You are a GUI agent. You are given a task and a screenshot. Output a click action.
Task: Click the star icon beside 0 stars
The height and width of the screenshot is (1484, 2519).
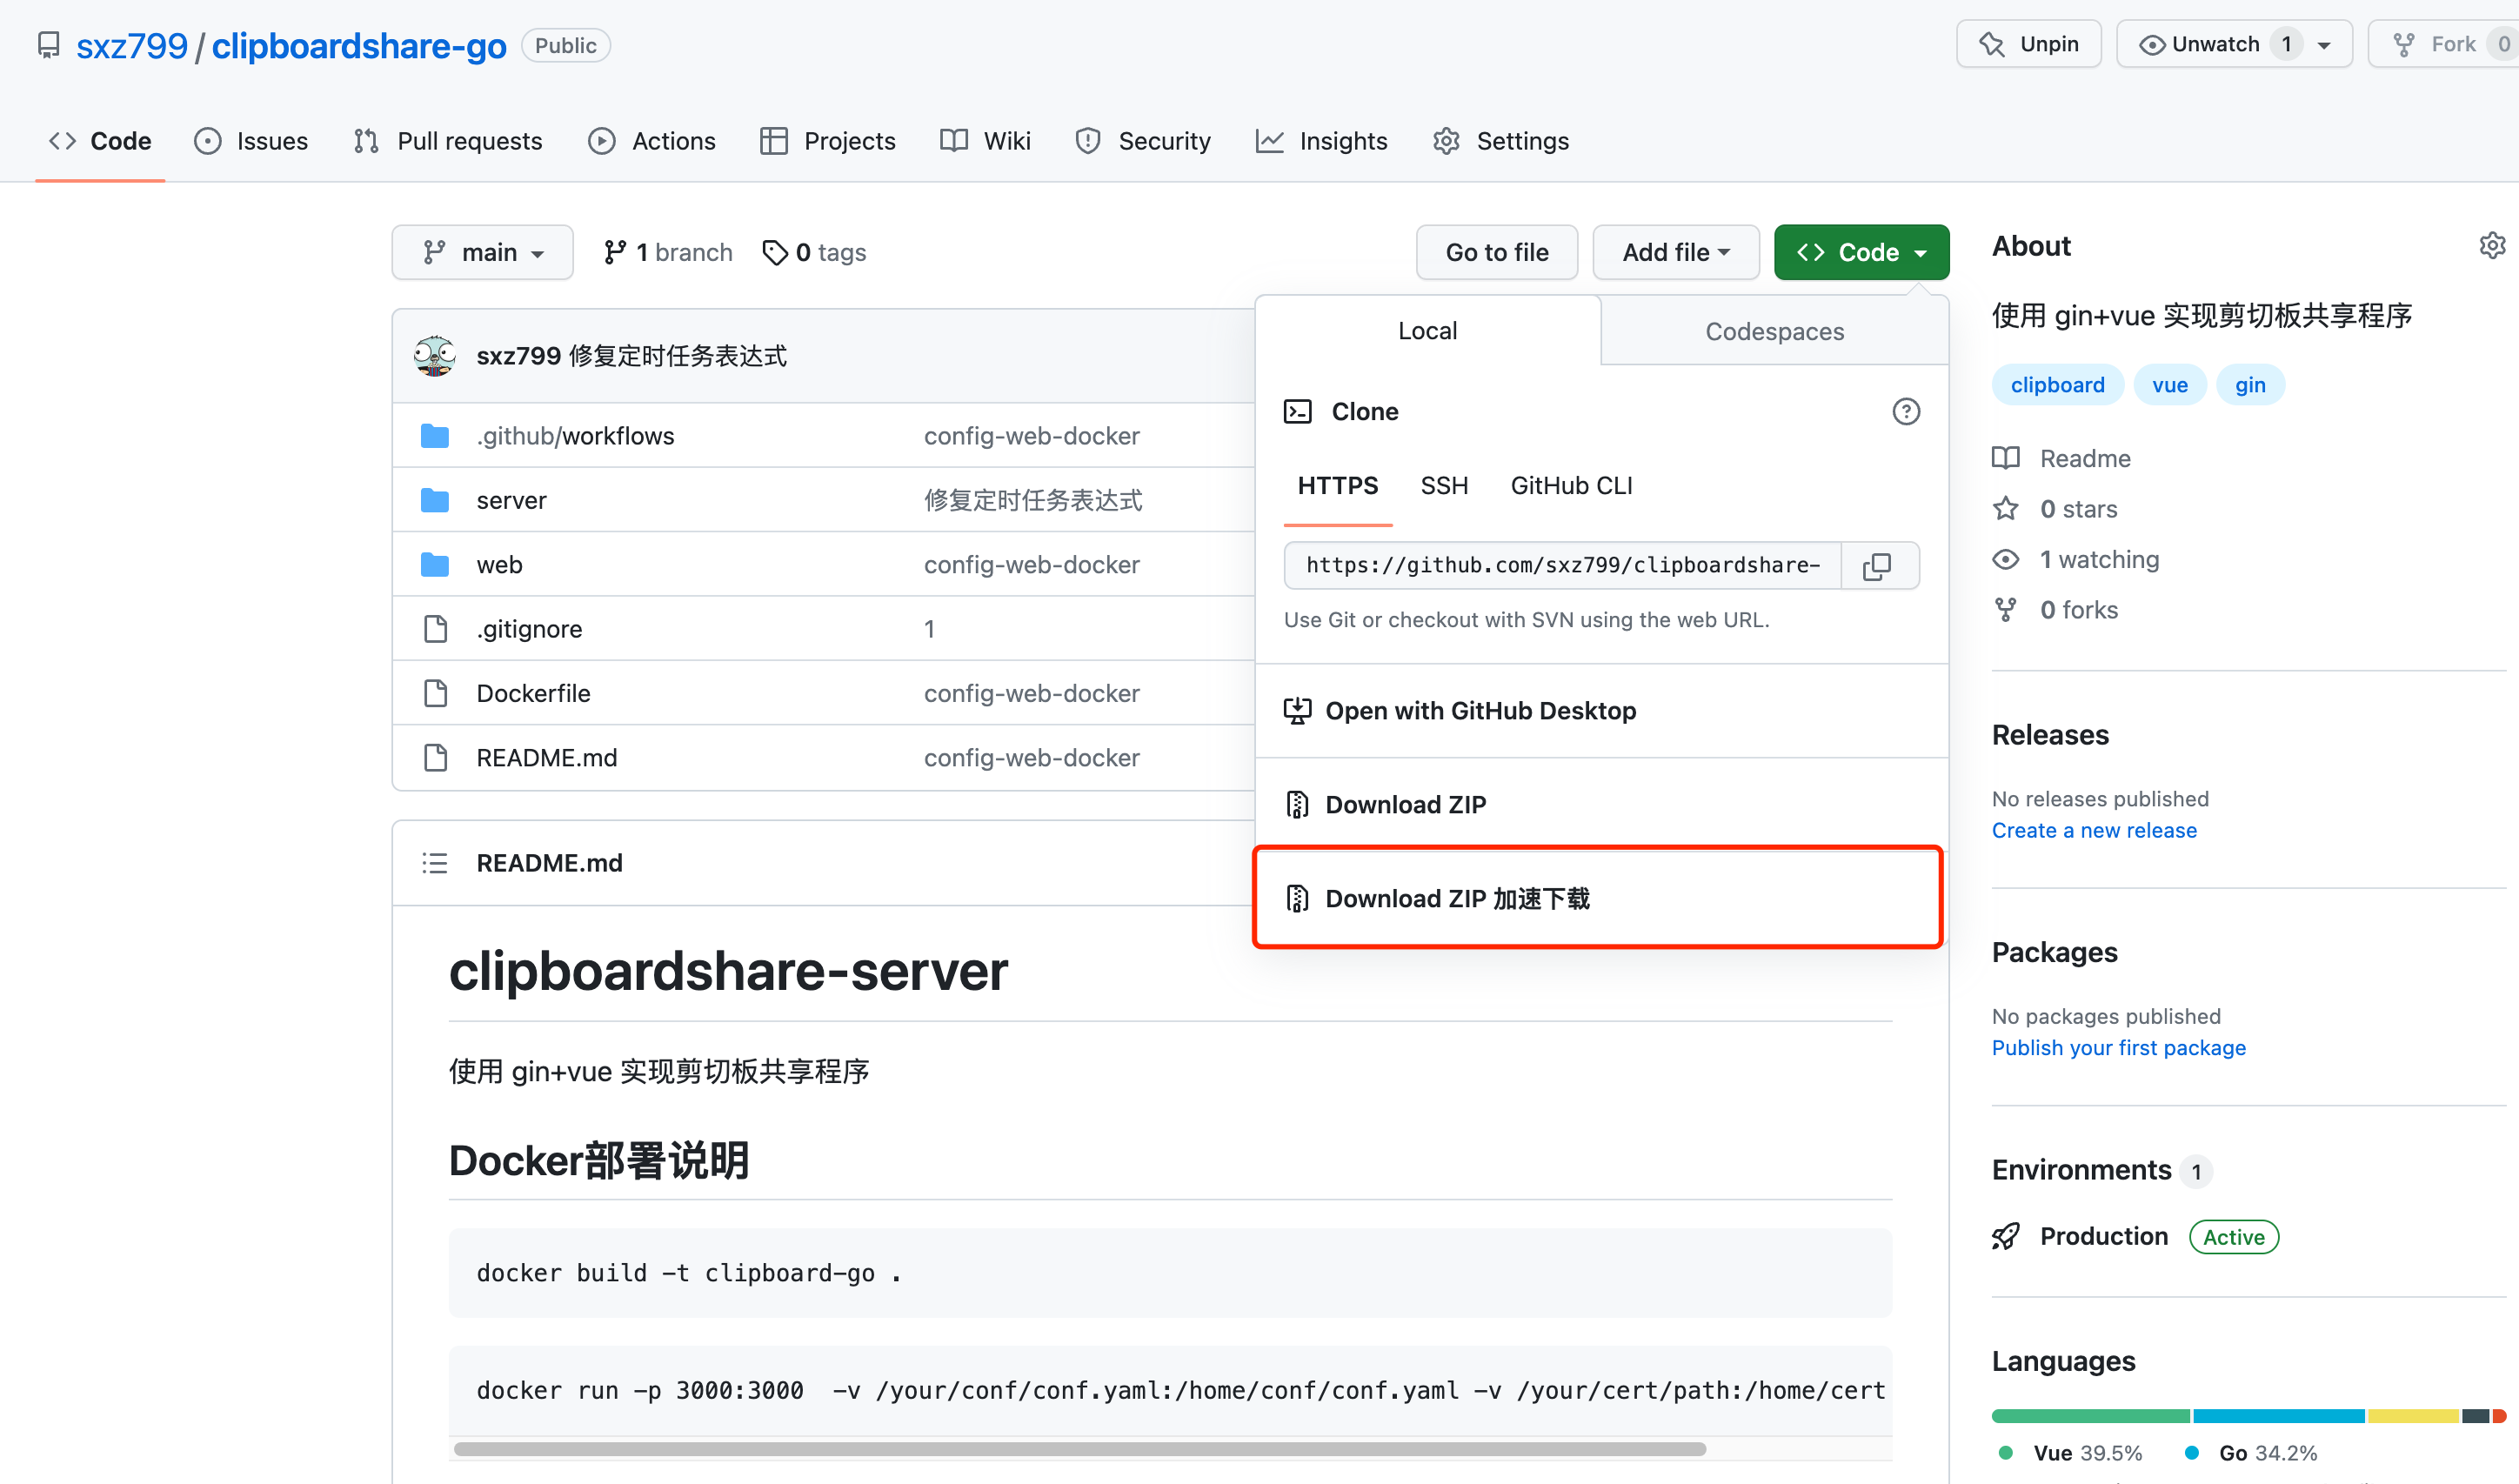[x=2006, y=509]
